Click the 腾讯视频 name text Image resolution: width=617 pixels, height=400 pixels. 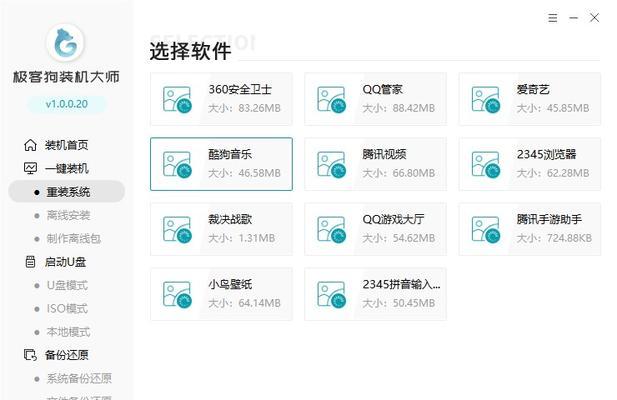[x=384, y=154]
